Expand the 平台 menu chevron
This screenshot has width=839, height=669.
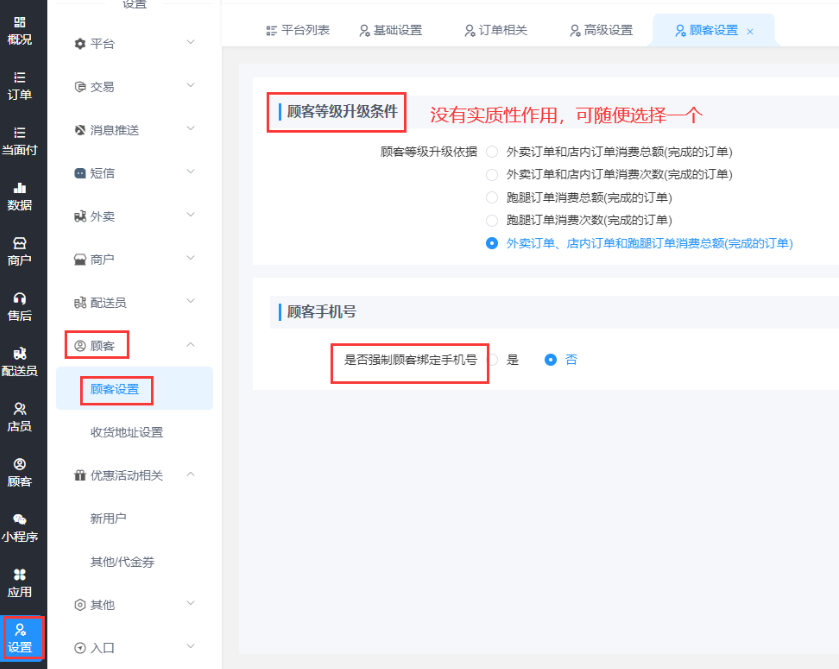click(190, 42)
